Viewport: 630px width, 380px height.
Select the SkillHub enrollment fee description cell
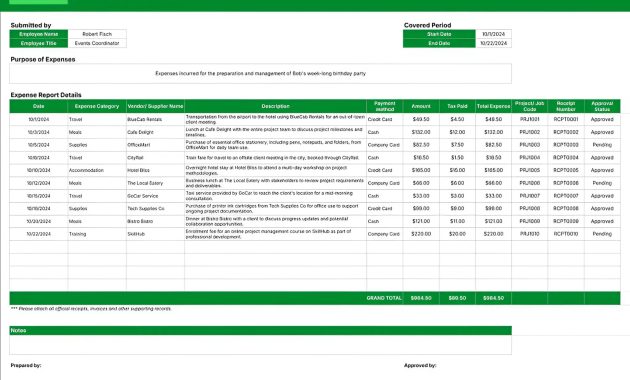[x=275, y=234]
